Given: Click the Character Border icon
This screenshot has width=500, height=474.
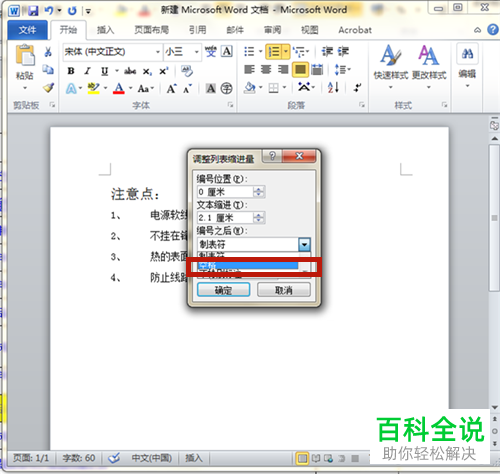Looking at the screenshot, I should coord(227,52).
